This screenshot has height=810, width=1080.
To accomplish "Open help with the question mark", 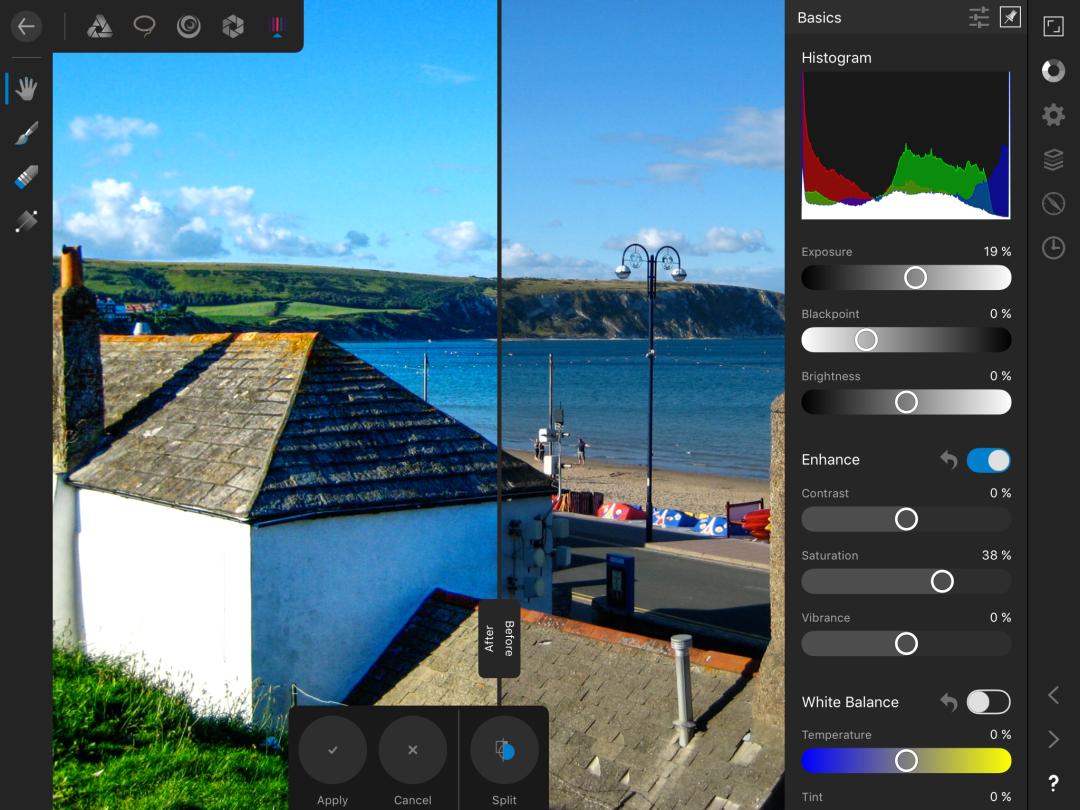I will [1053, 783].
